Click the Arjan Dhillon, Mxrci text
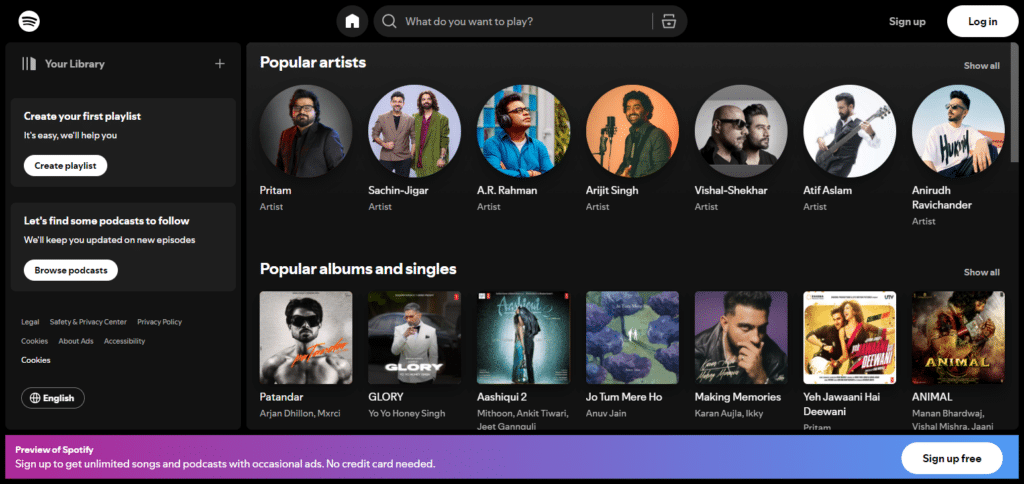 point(300,413)
